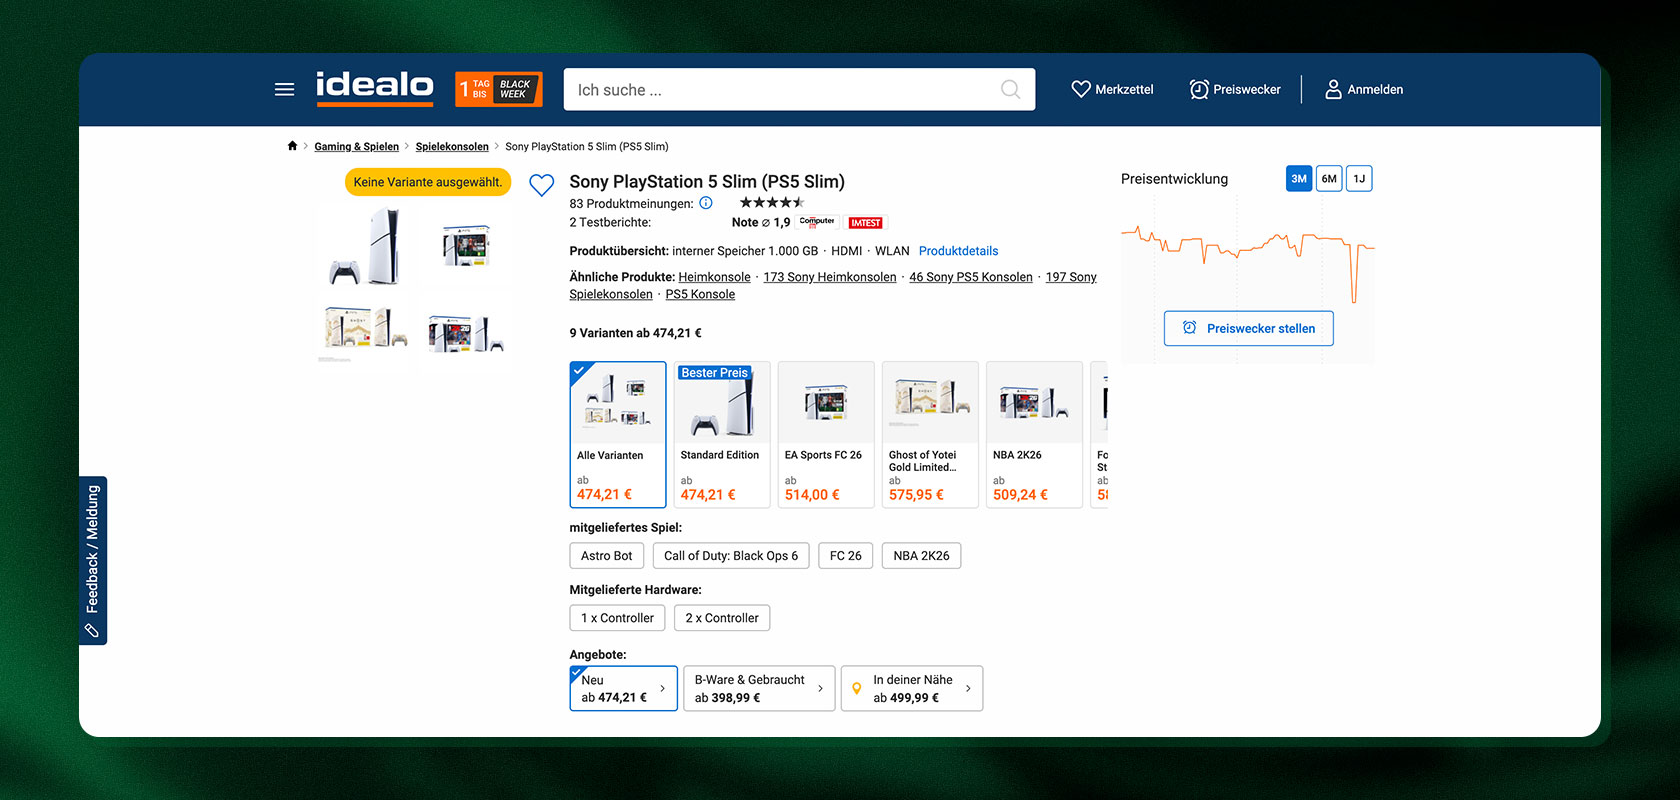Open the Produktdetails link

coord(958,251)
